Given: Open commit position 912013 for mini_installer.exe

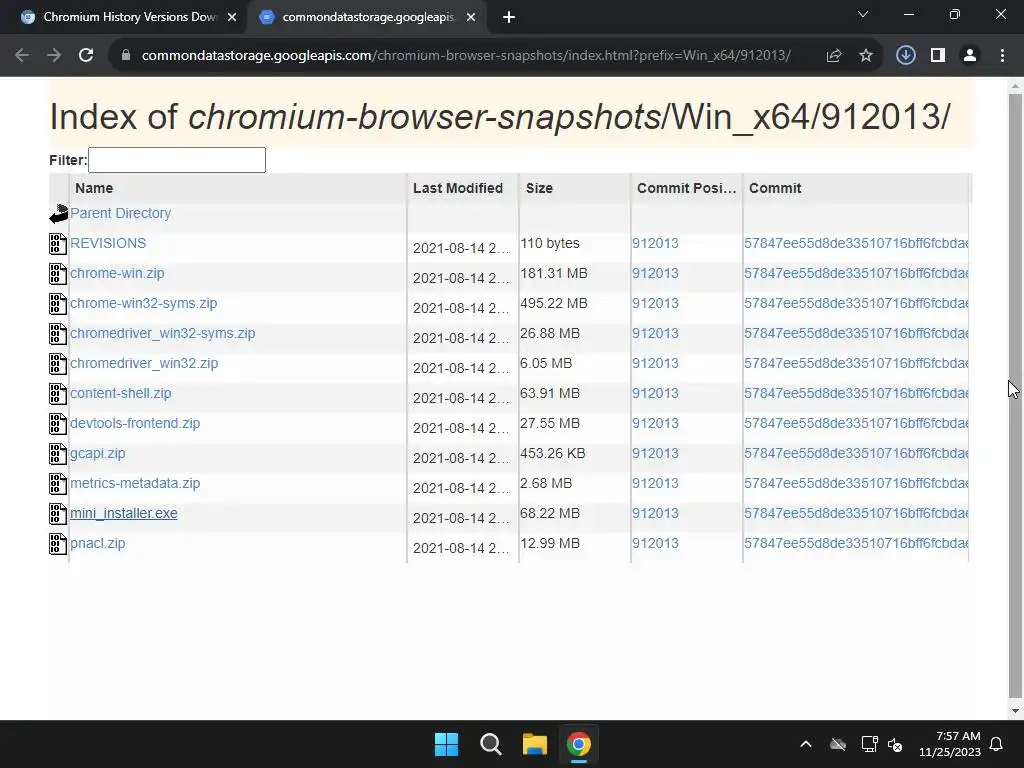Looking at the screenshot, I should tap(655, 513).
